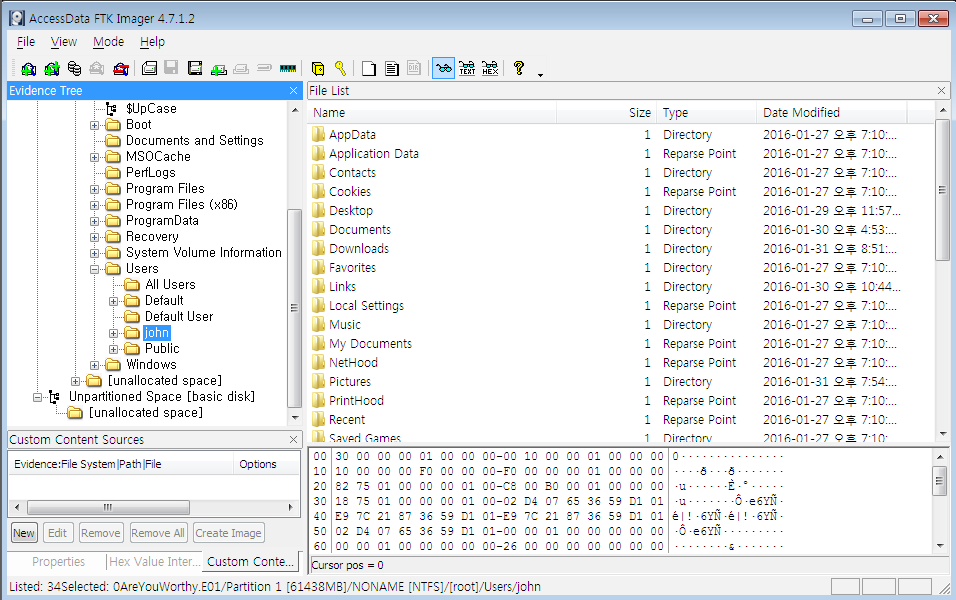Click the File List vertical scrollbar thumb
Screen dimensions: 956x600
pyautogui.click(x=943, y=190)
